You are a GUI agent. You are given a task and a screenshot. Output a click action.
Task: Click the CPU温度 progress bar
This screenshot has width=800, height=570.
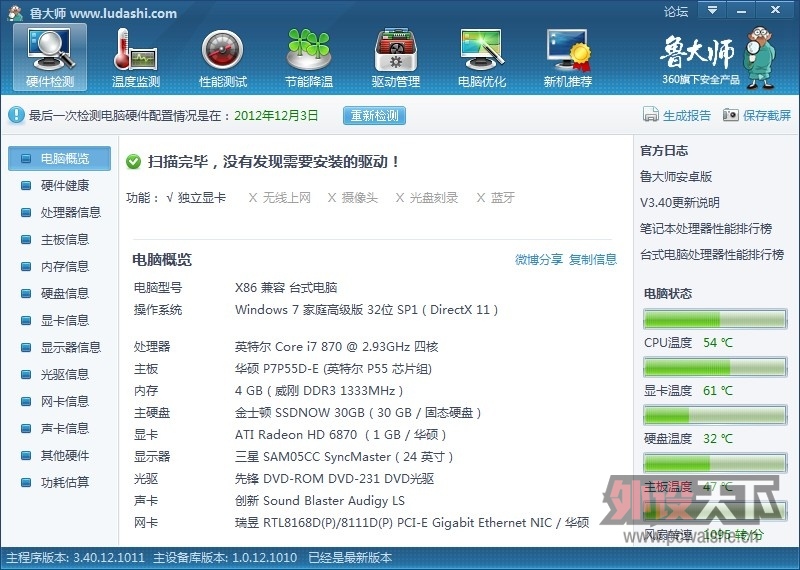tap(715, 319)
